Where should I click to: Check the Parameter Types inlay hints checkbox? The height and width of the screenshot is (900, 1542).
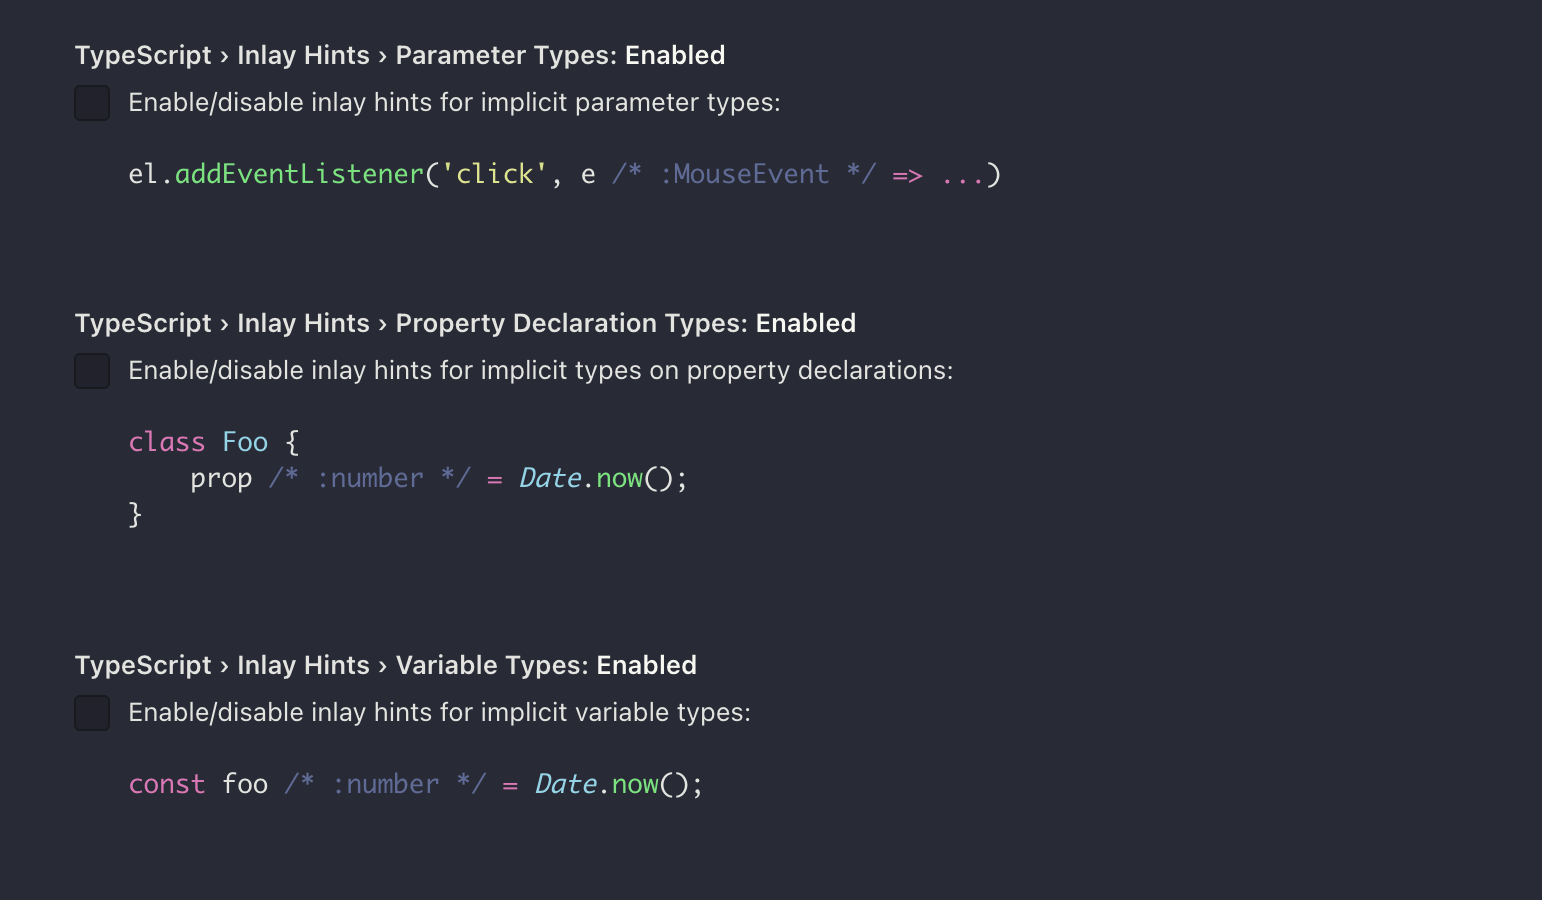click(x=91, y=102)
